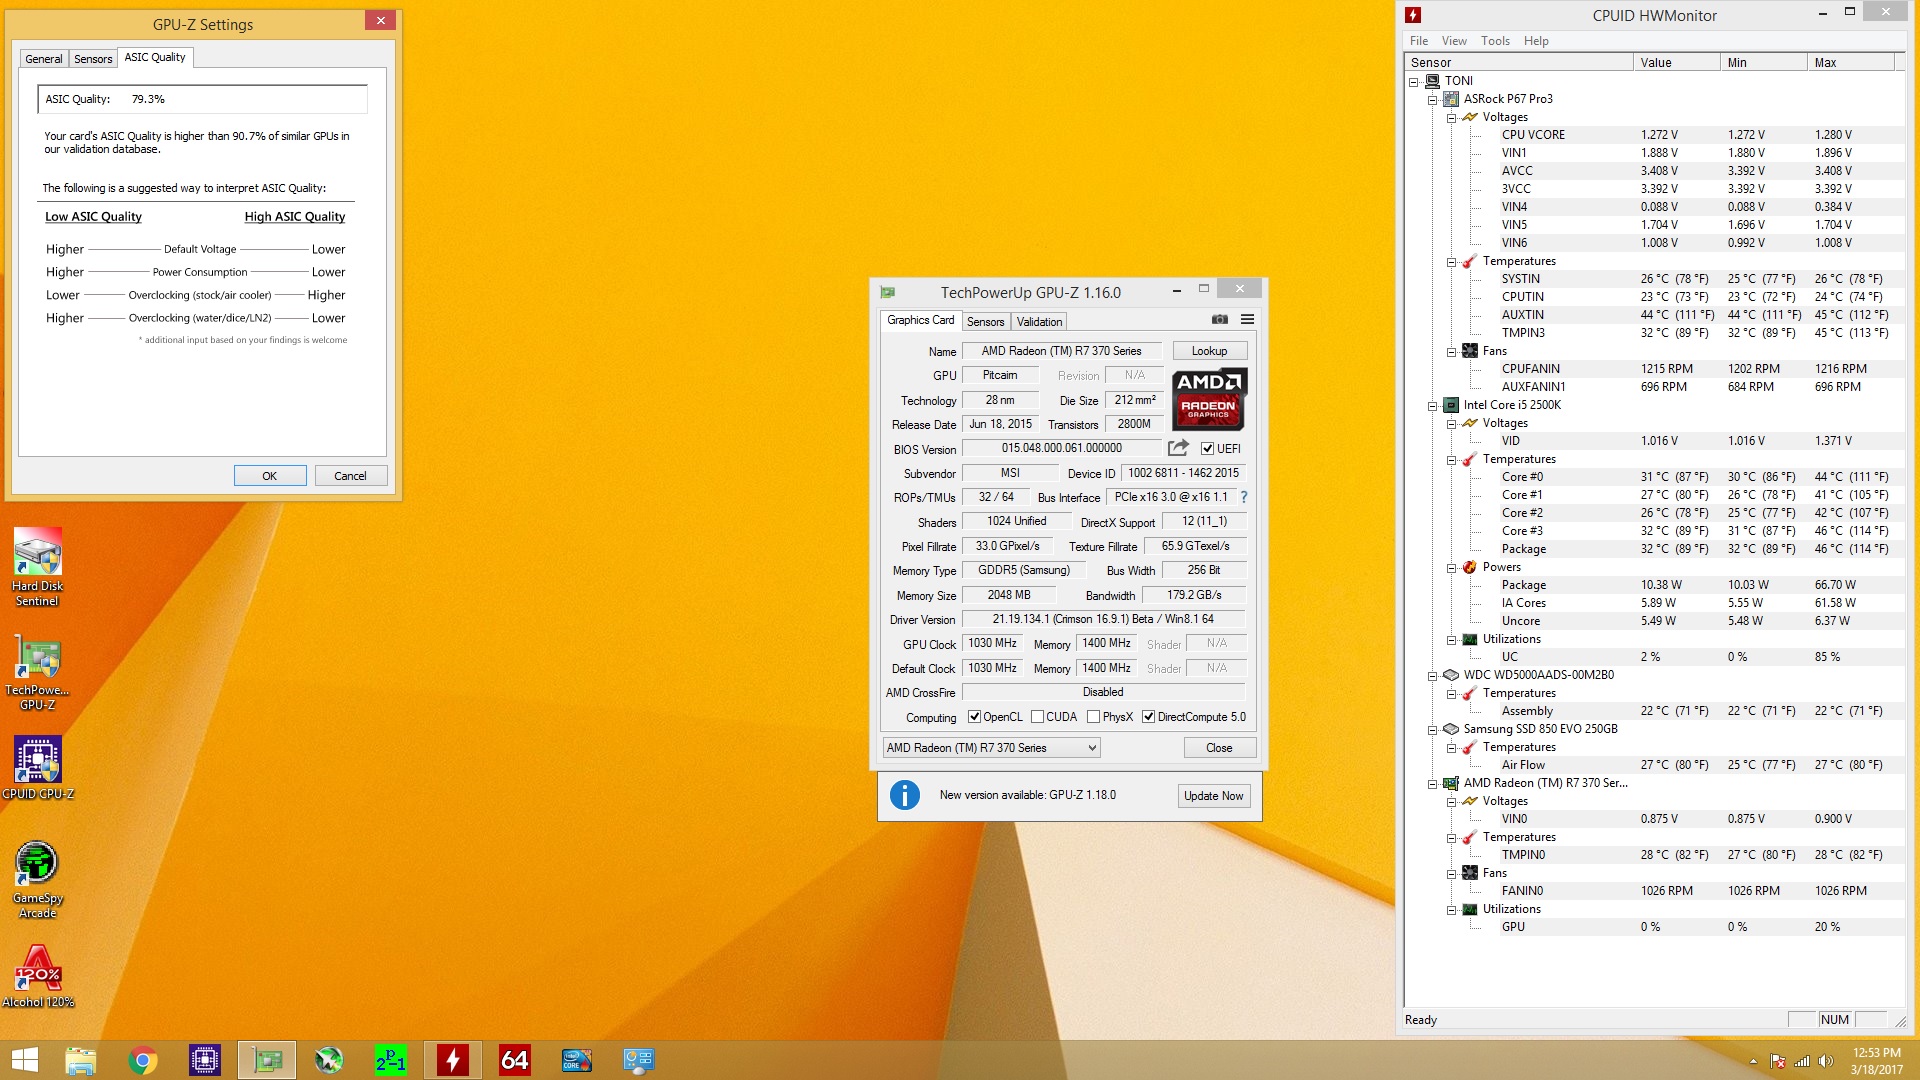Viewport: 1920px width, 1080px height.
Task: Collapse the Samsung SSD 850 EVO node
Action: (1432, 730)
